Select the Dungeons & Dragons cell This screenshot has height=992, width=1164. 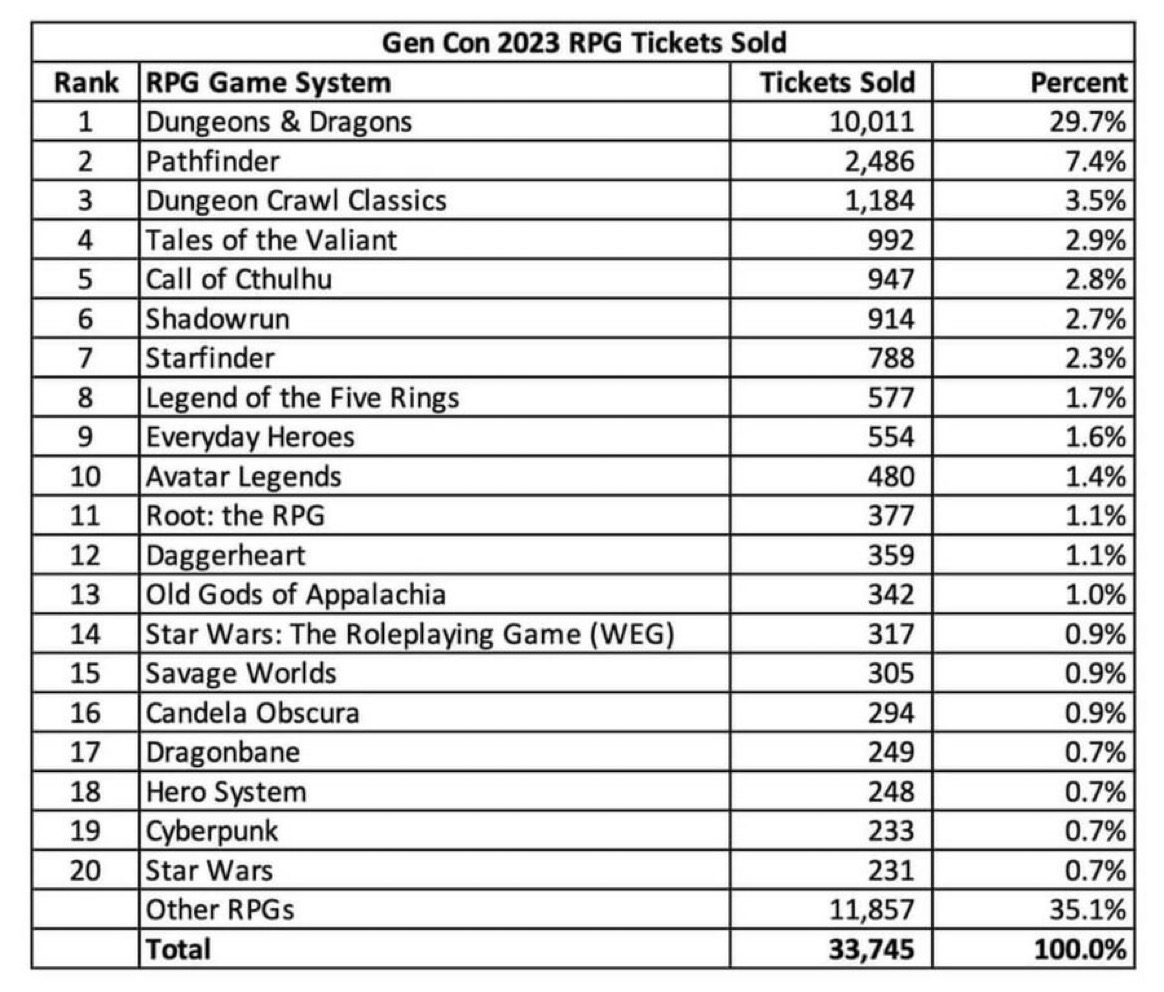pos(279,122)
